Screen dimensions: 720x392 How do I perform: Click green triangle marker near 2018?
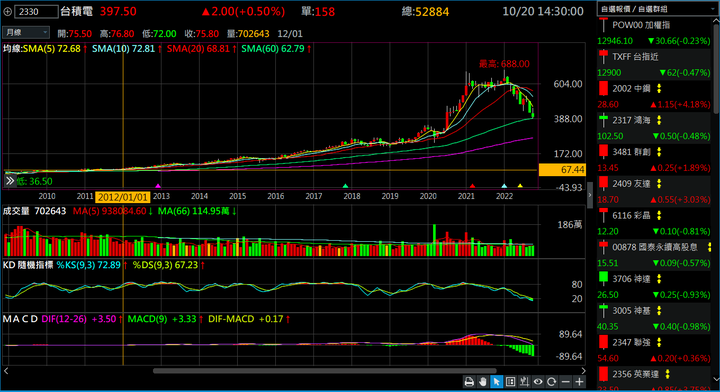tap(345, 186)
